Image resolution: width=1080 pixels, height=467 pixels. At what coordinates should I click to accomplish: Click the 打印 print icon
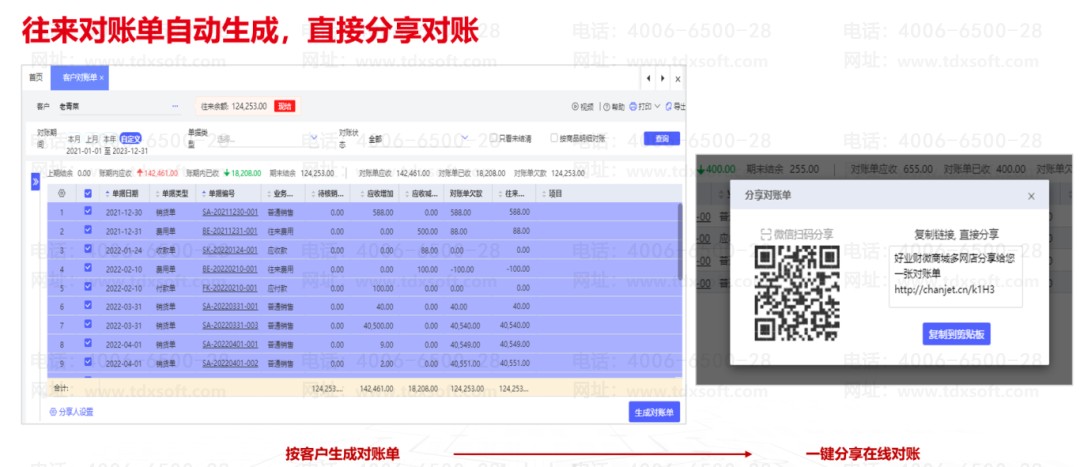[x=634, y=106]
